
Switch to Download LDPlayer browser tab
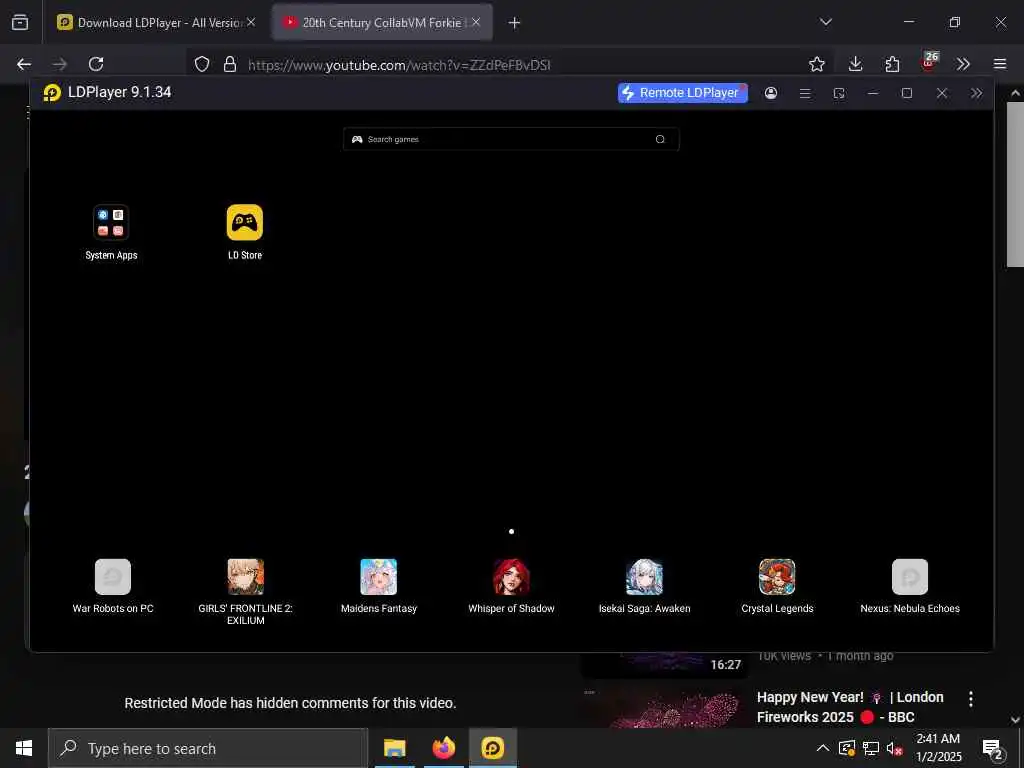(157, 22)
